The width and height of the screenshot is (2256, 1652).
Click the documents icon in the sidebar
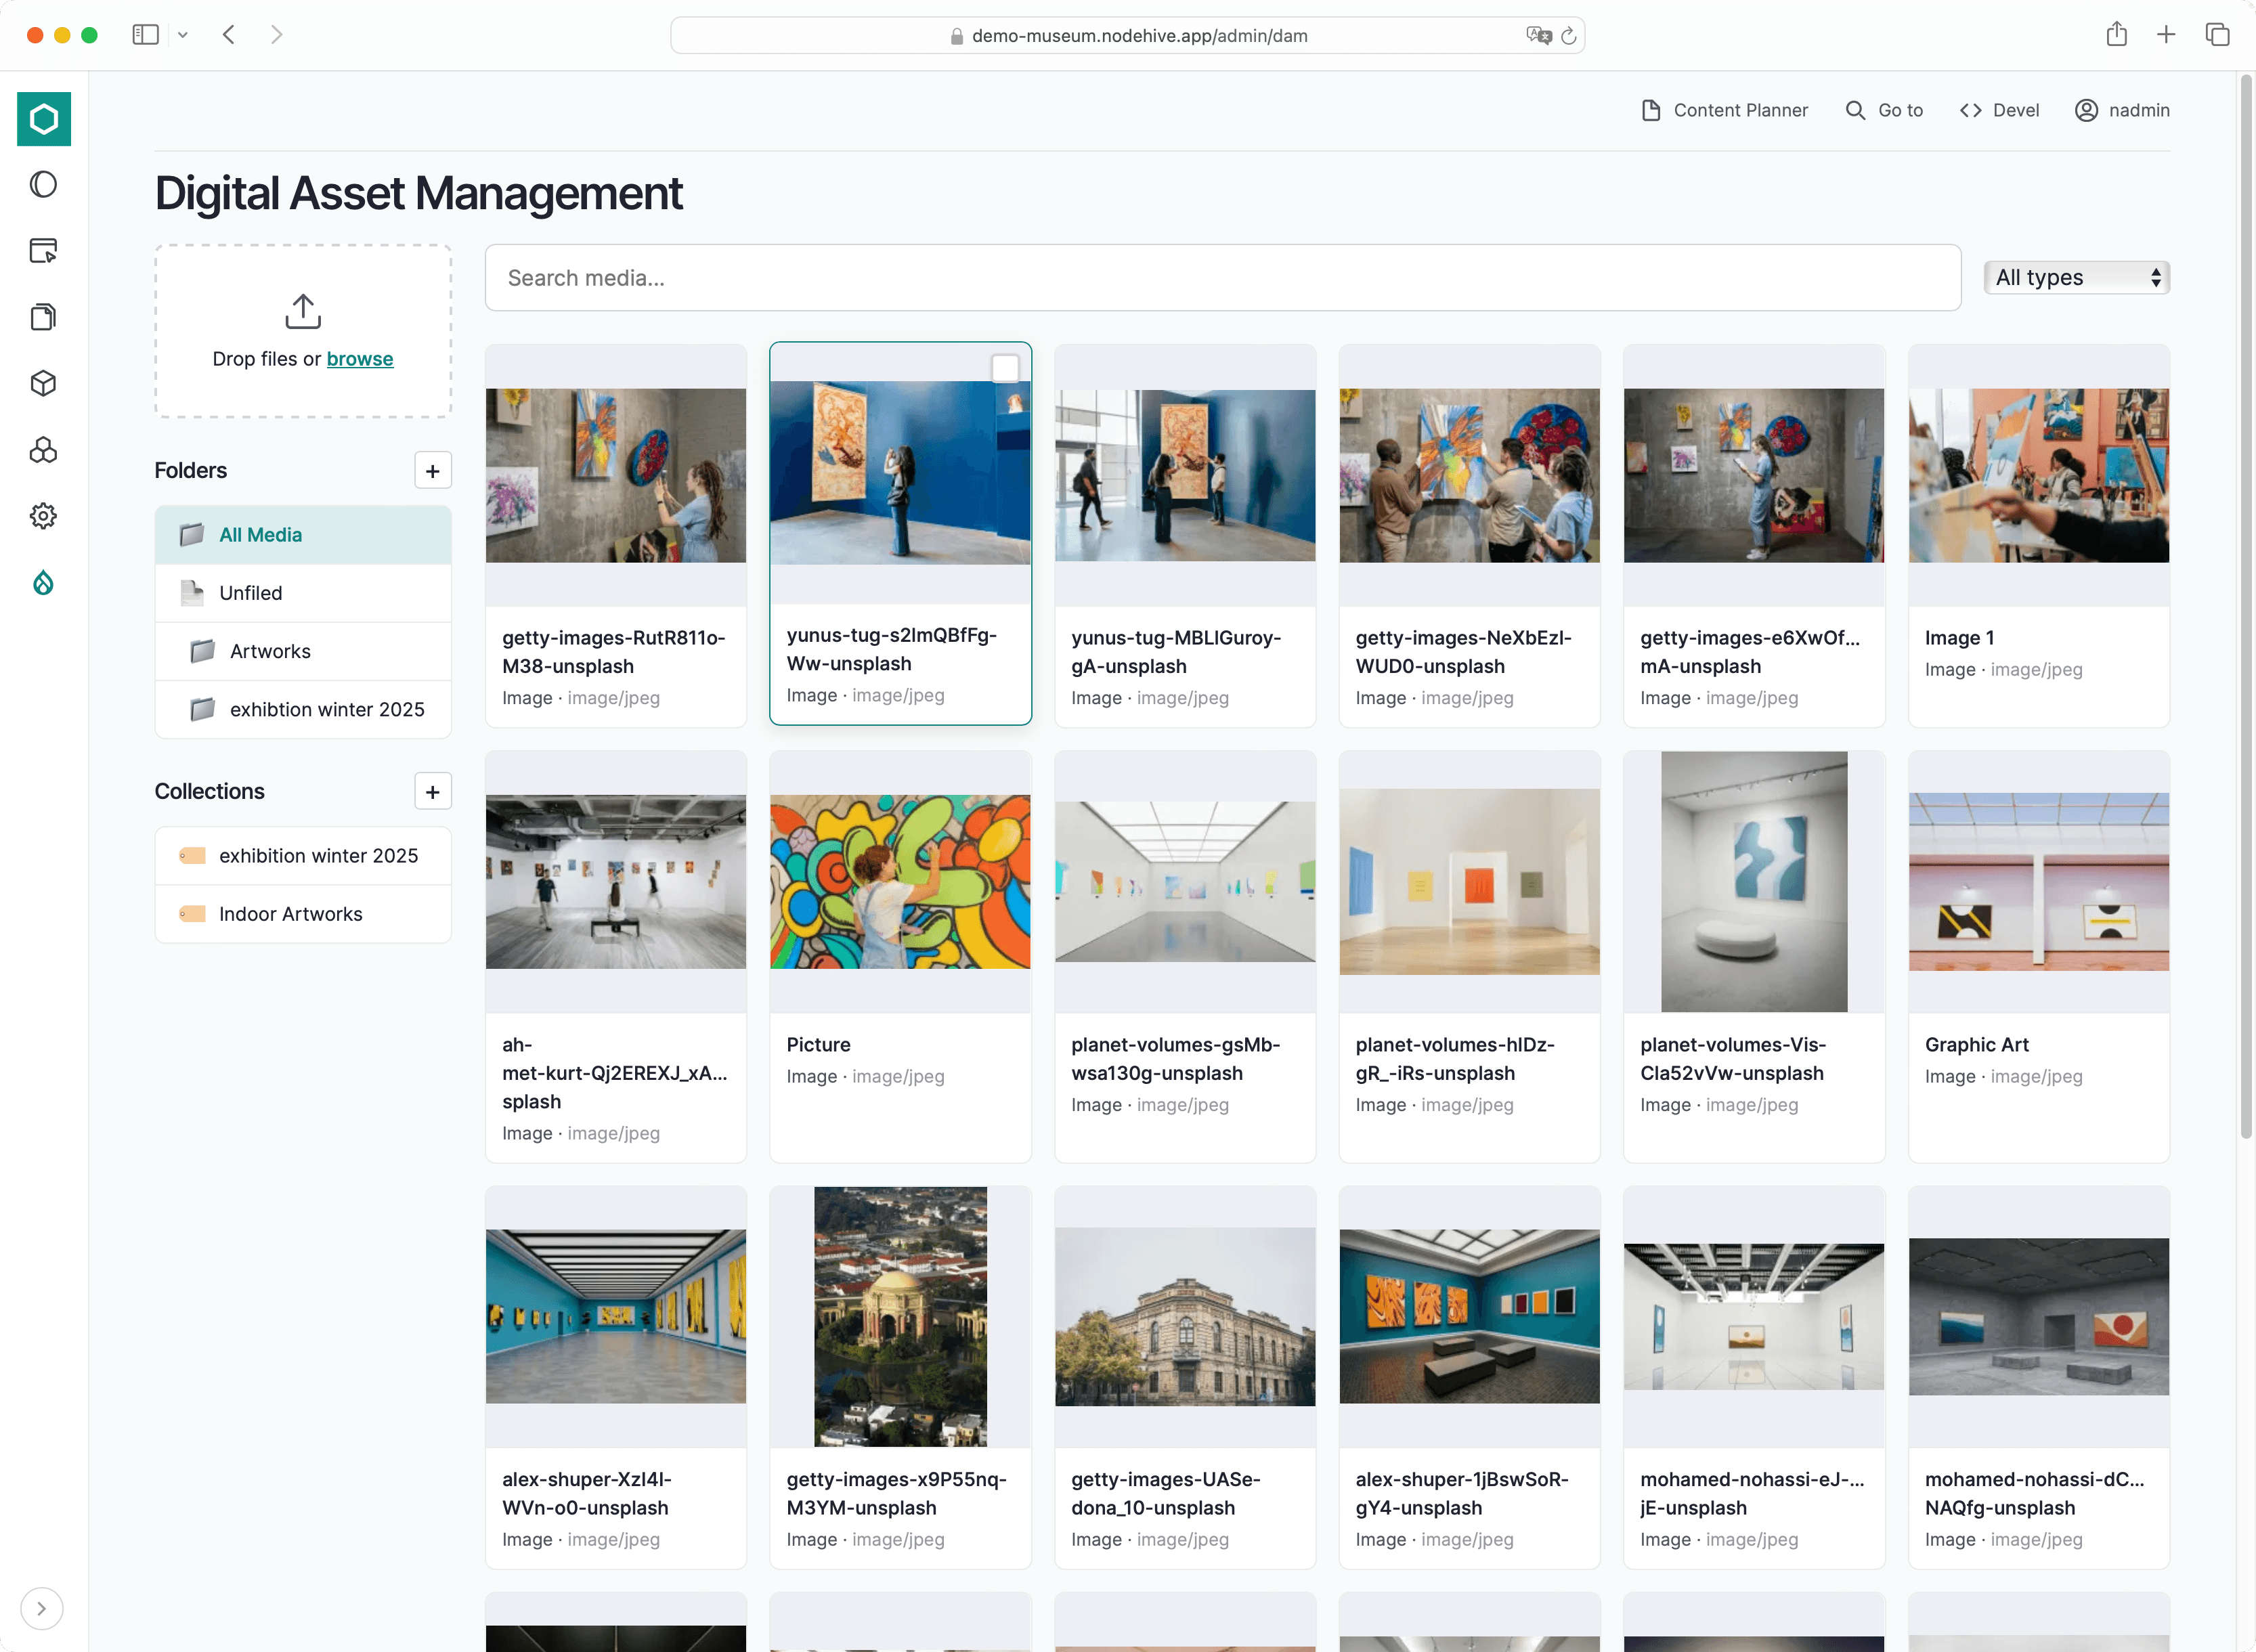(43, 317)
